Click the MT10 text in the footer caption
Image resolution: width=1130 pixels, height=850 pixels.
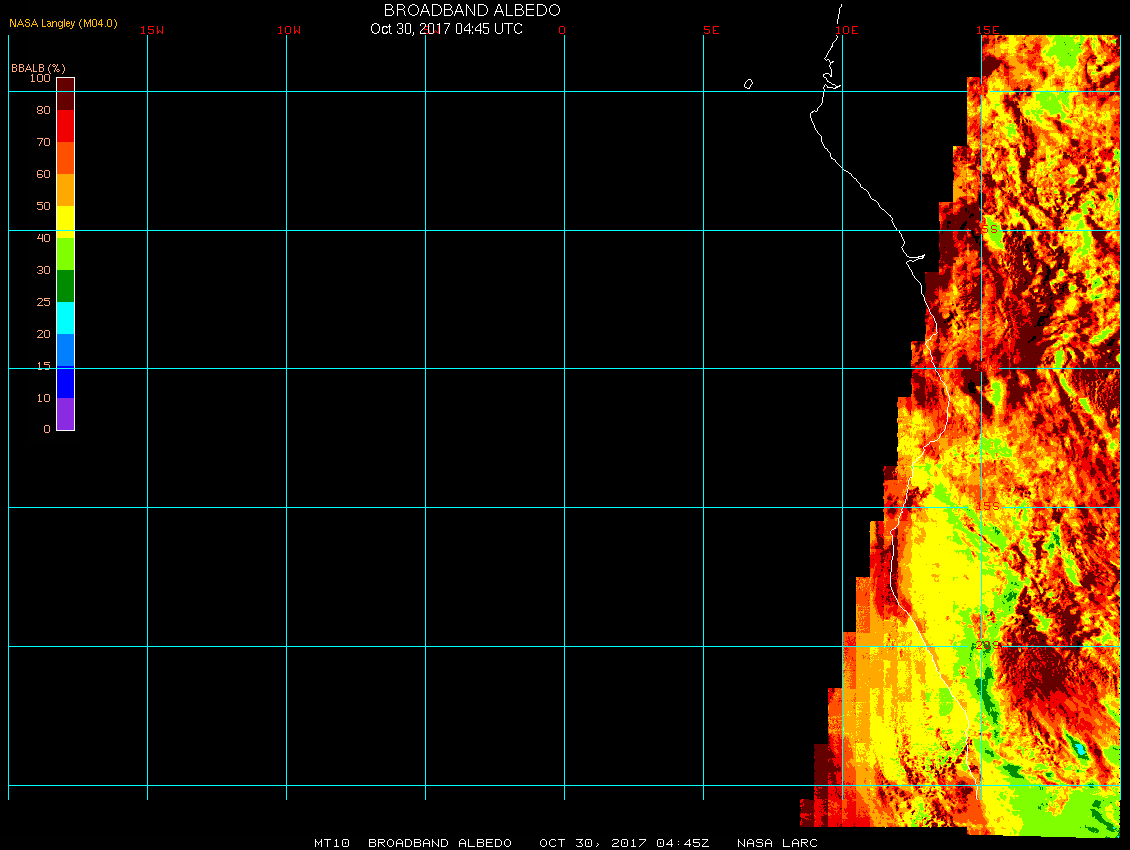331,843
